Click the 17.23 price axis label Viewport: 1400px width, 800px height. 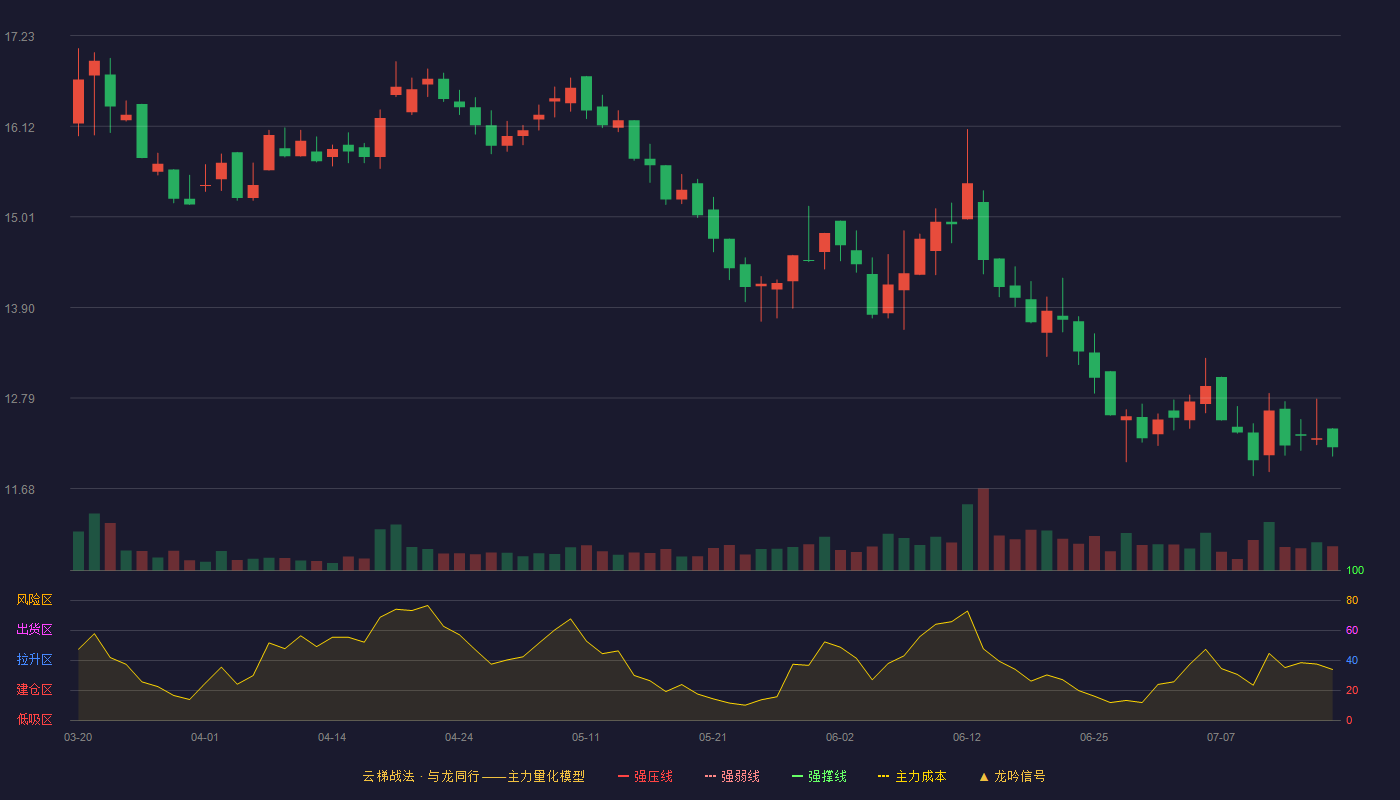[19, 37]
